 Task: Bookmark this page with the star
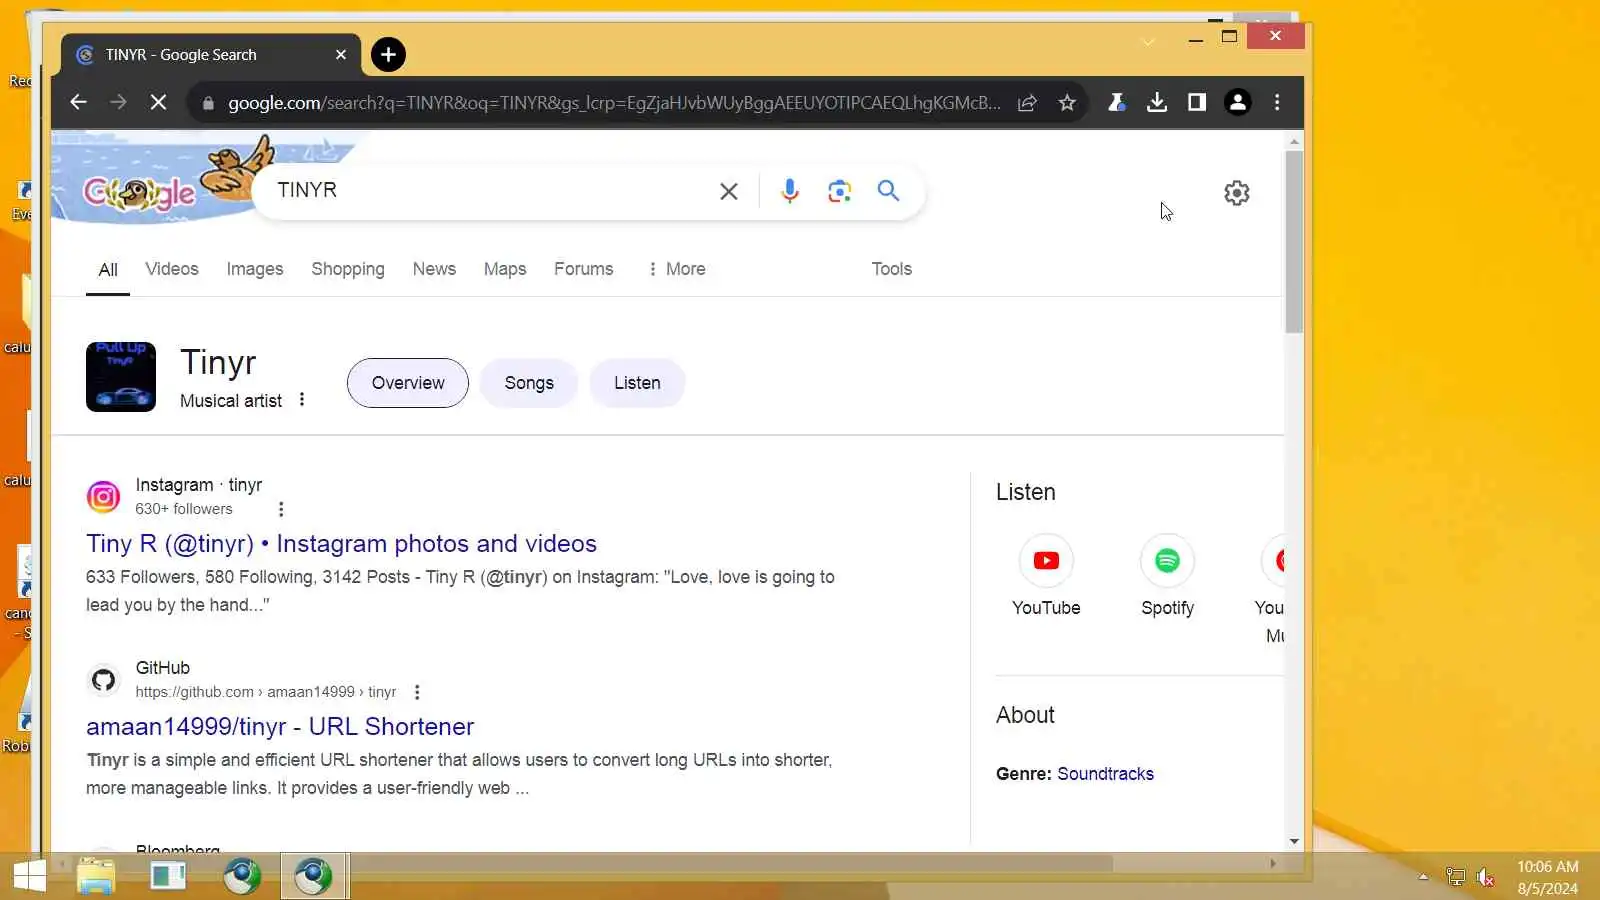point(1067,103)
